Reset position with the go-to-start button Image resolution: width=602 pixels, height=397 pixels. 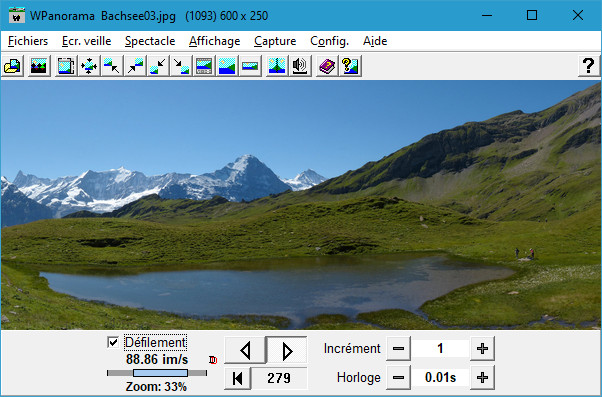point(238,378)
